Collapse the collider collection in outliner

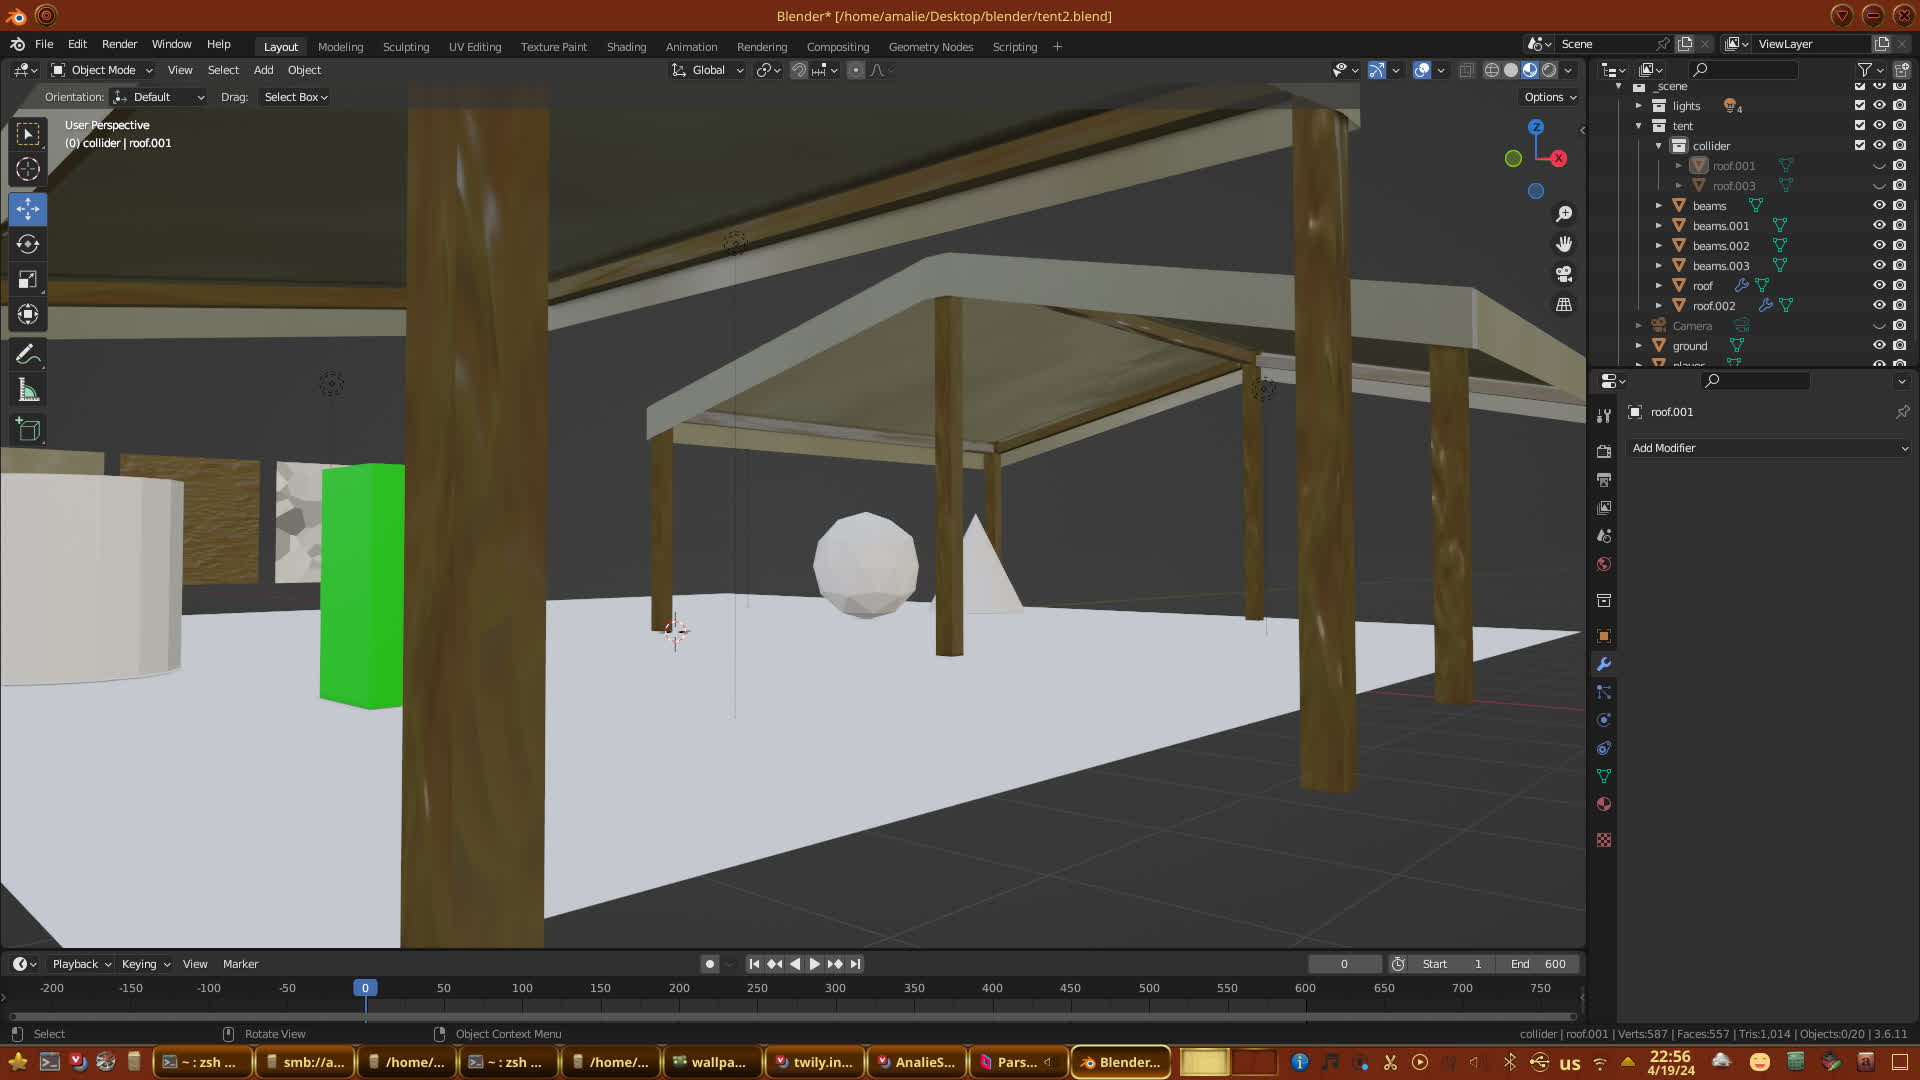pos(1659,146)
